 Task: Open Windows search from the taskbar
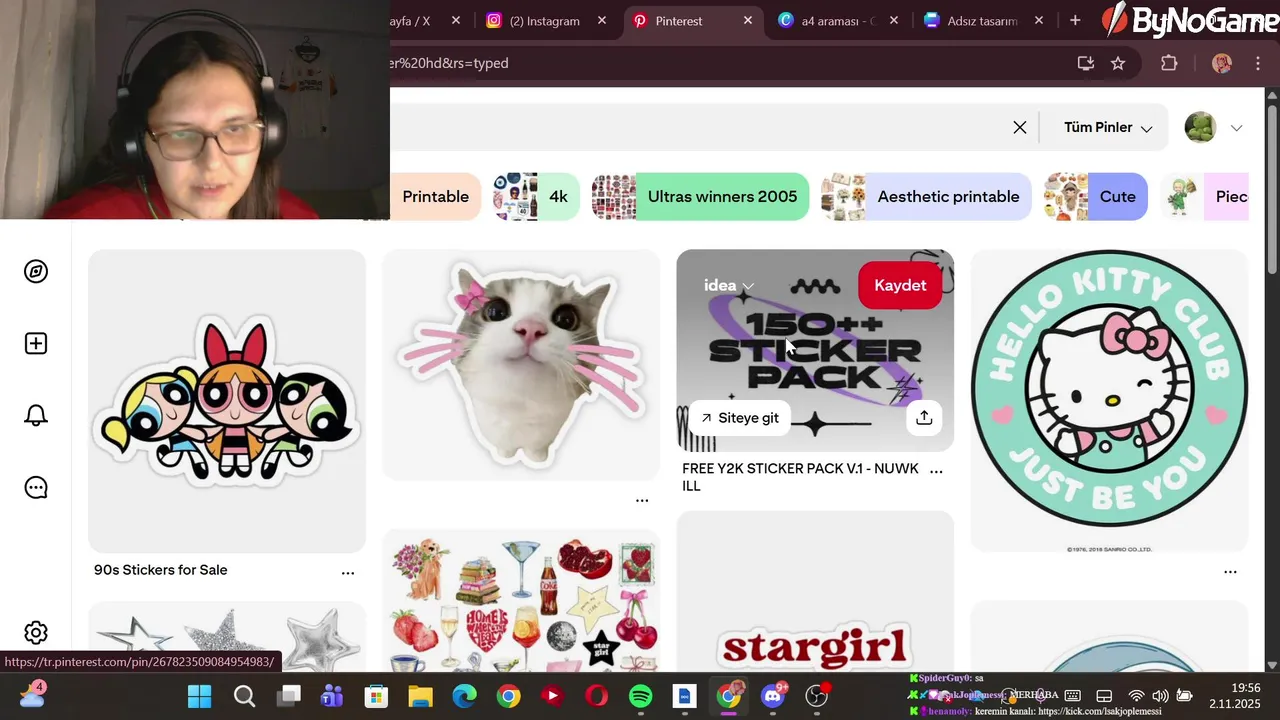tap(244, 695)
